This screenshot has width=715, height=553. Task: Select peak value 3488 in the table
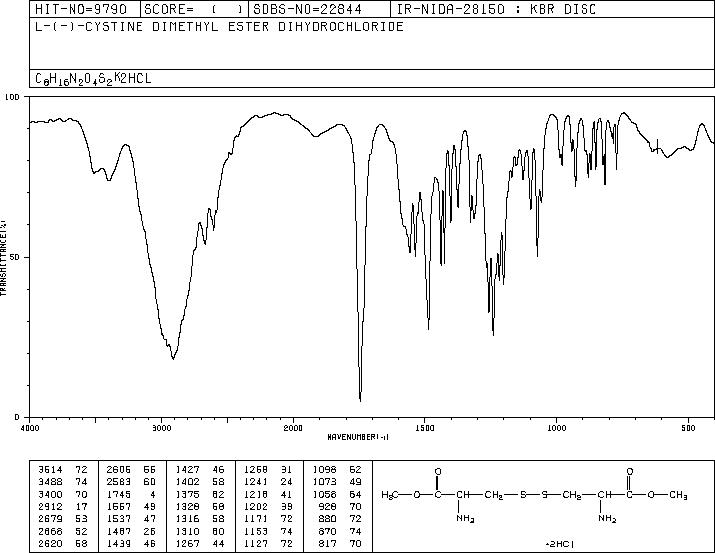pos(50,482)
